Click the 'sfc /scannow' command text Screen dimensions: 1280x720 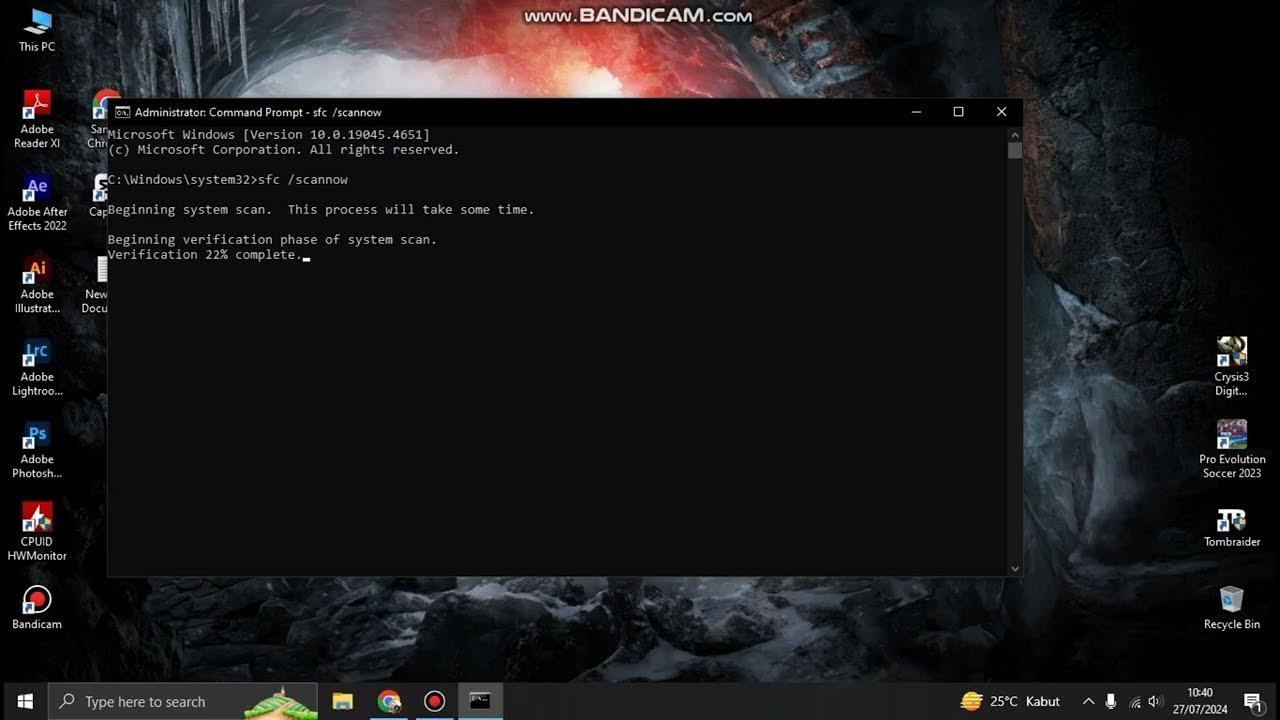tap(303, 180)
